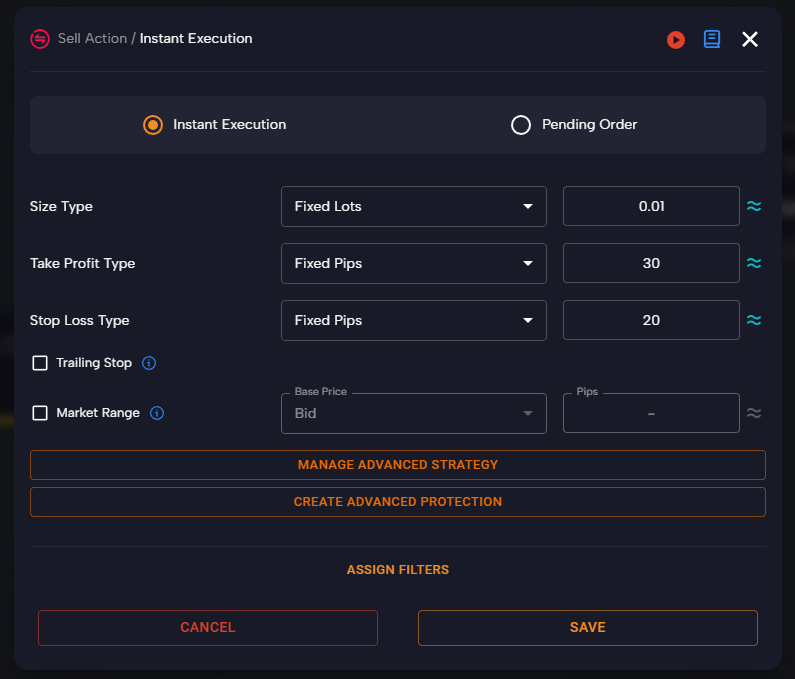
Task: Click the wave icon next to Size value
Action: (x=754, y=206)
